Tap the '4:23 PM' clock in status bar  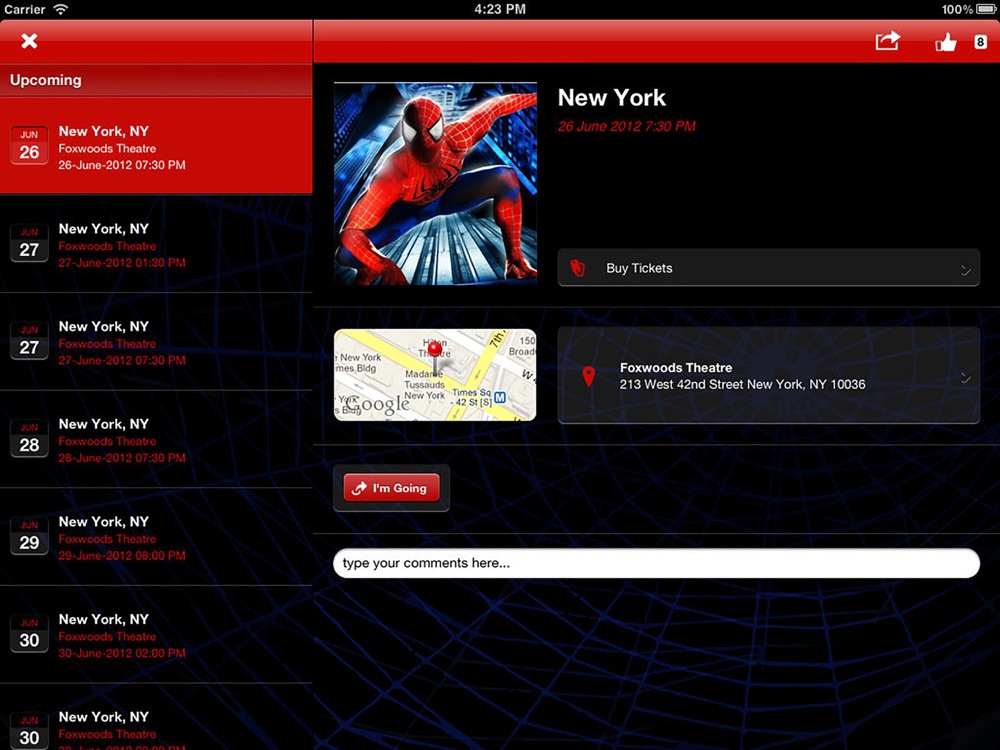[500, 9]
